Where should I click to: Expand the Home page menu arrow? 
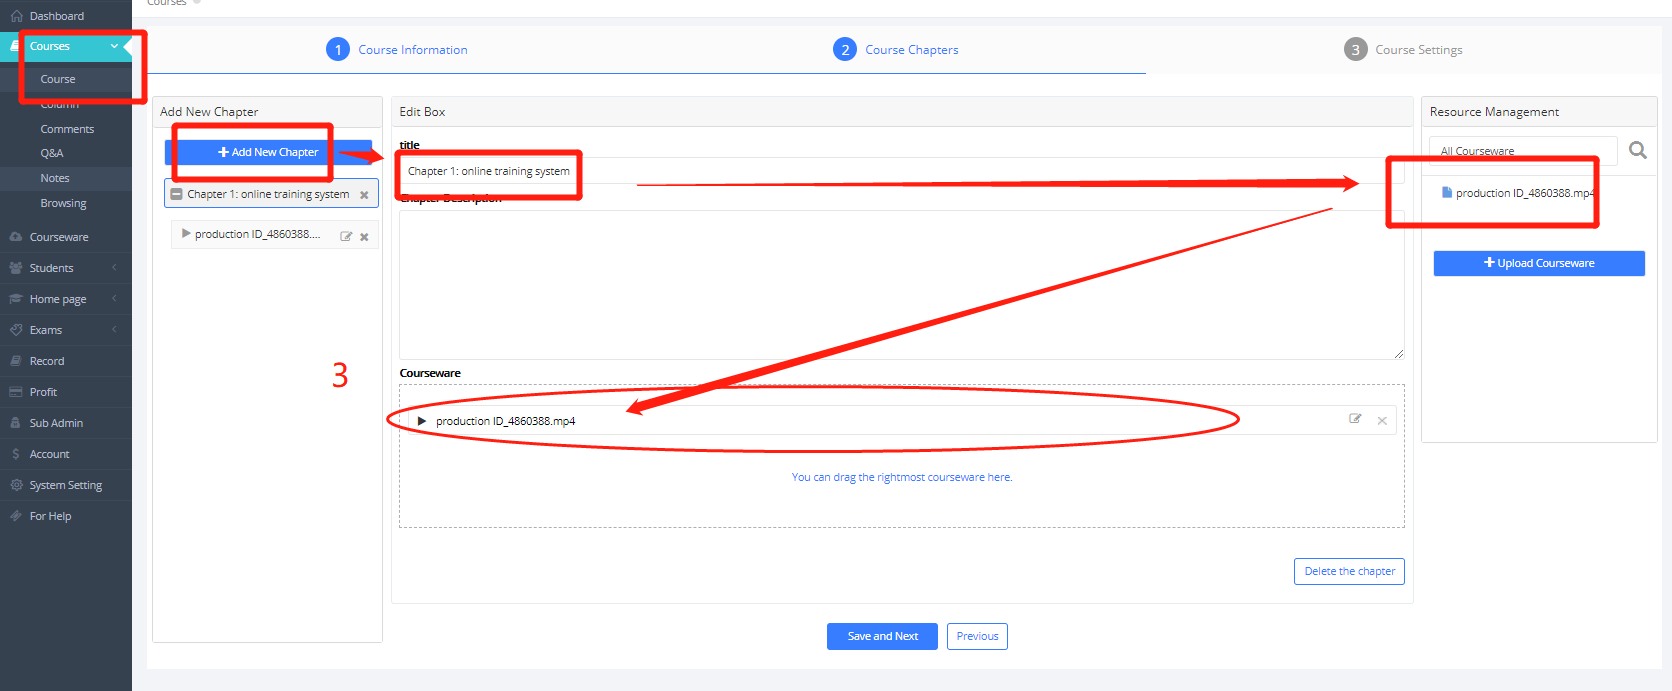[x=114, y=299]
